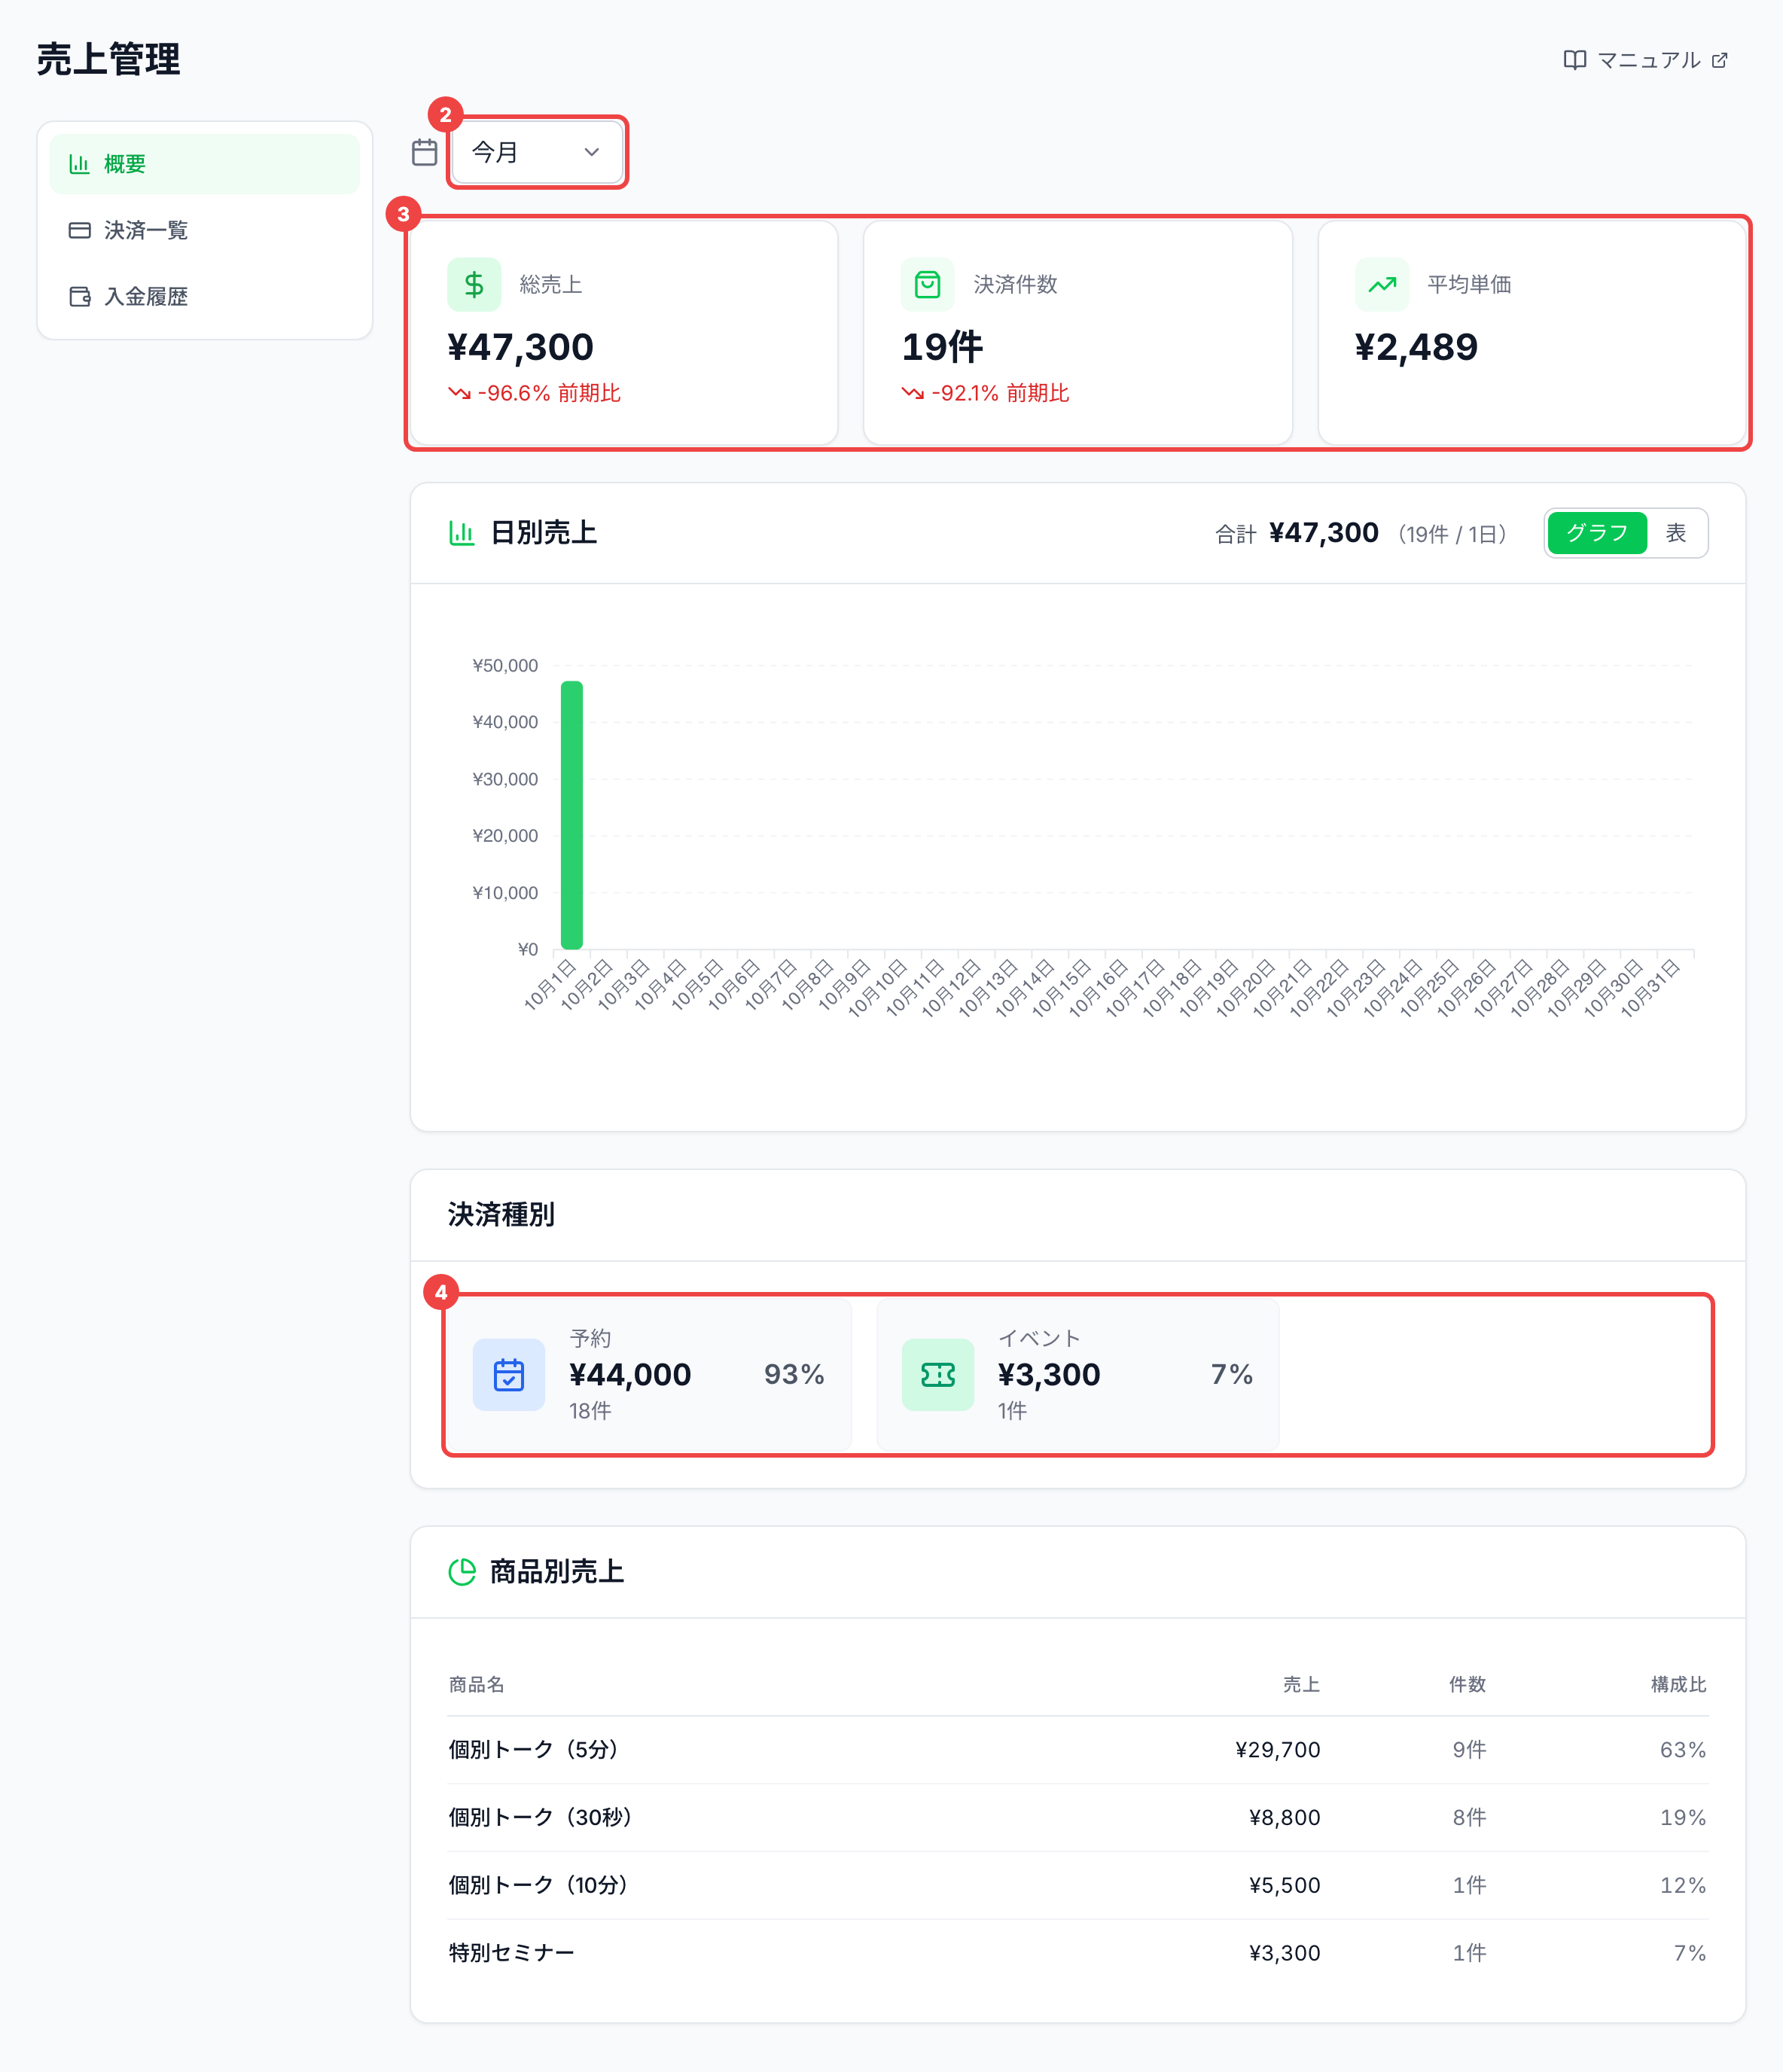Click the 19件 payment count value
1783x2072 pixels.
coord(942,347)
